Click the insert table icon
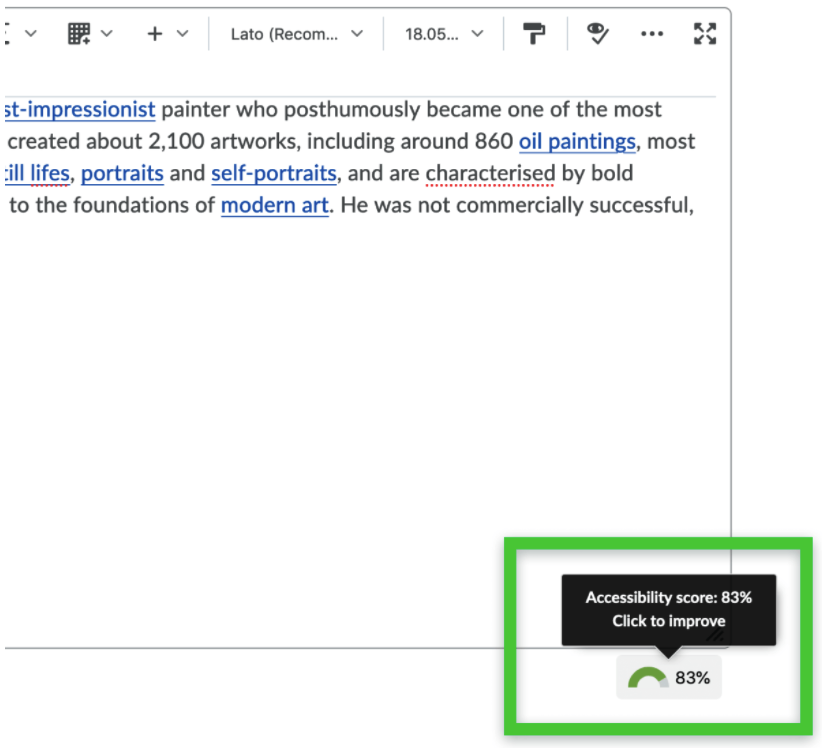Screen dimensions: 822x748 (x=78, y=32)
